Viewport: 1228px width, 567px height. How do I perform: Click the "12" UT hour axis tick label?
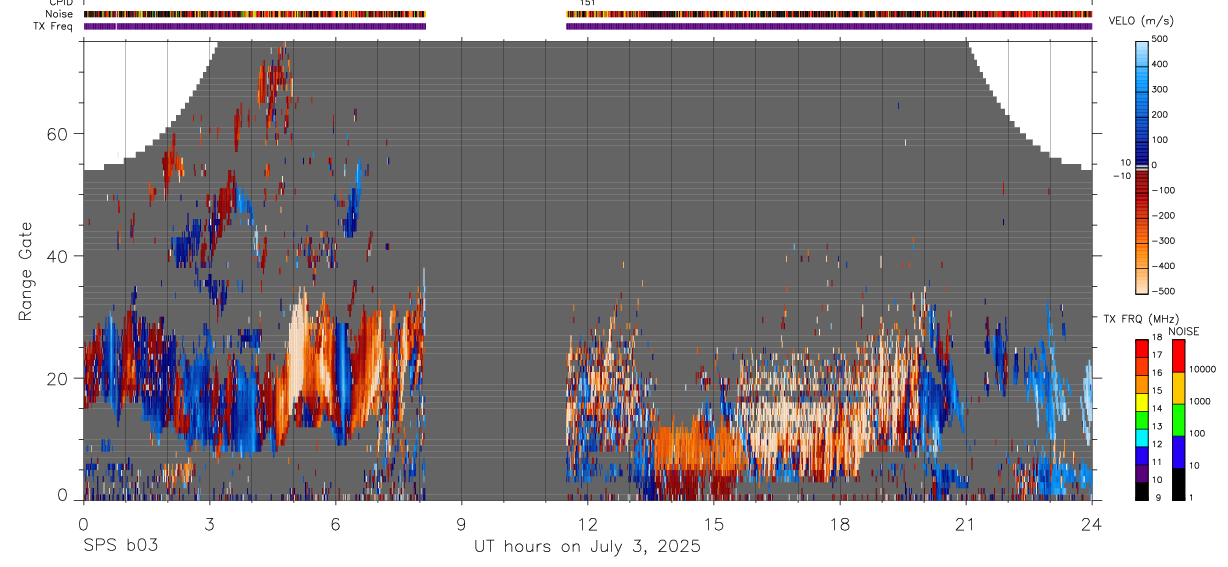[x=588, y=522]
